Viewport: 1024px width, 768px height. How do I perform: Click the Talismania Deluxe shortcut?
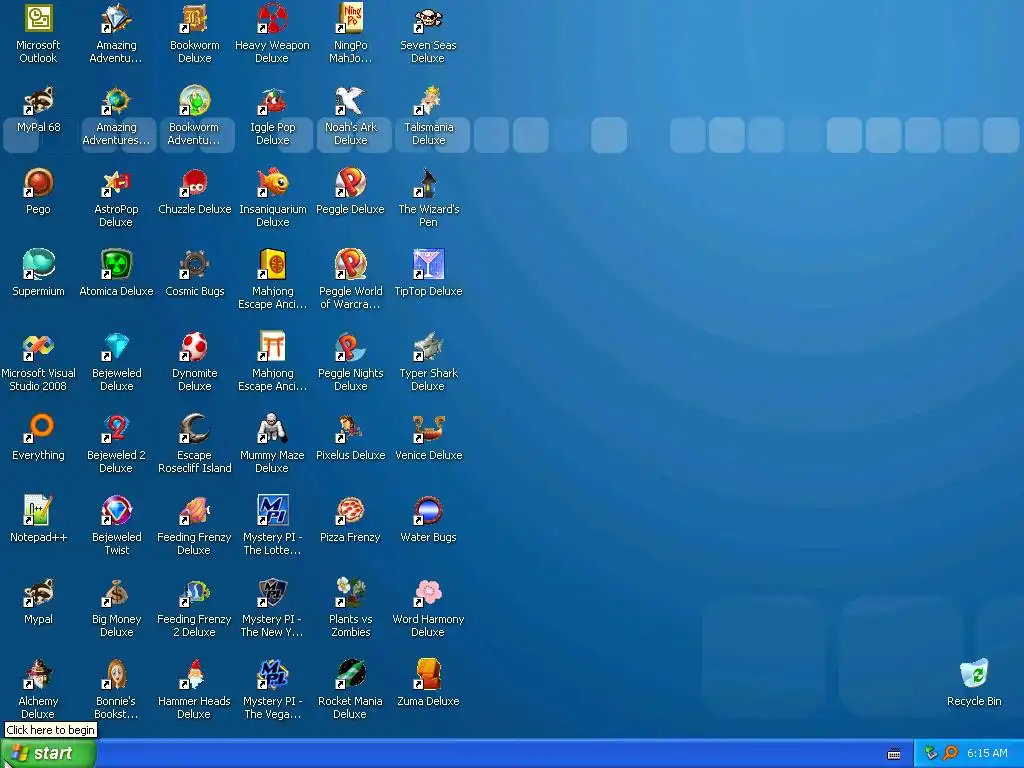pyautogui.click(x=428, y=101)
